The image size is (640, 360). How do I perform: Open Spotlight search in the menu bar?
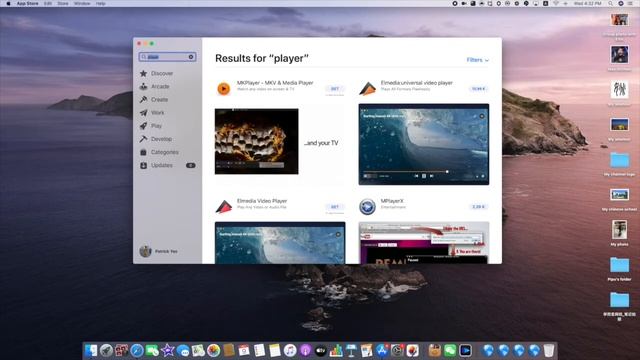(611, 3)
